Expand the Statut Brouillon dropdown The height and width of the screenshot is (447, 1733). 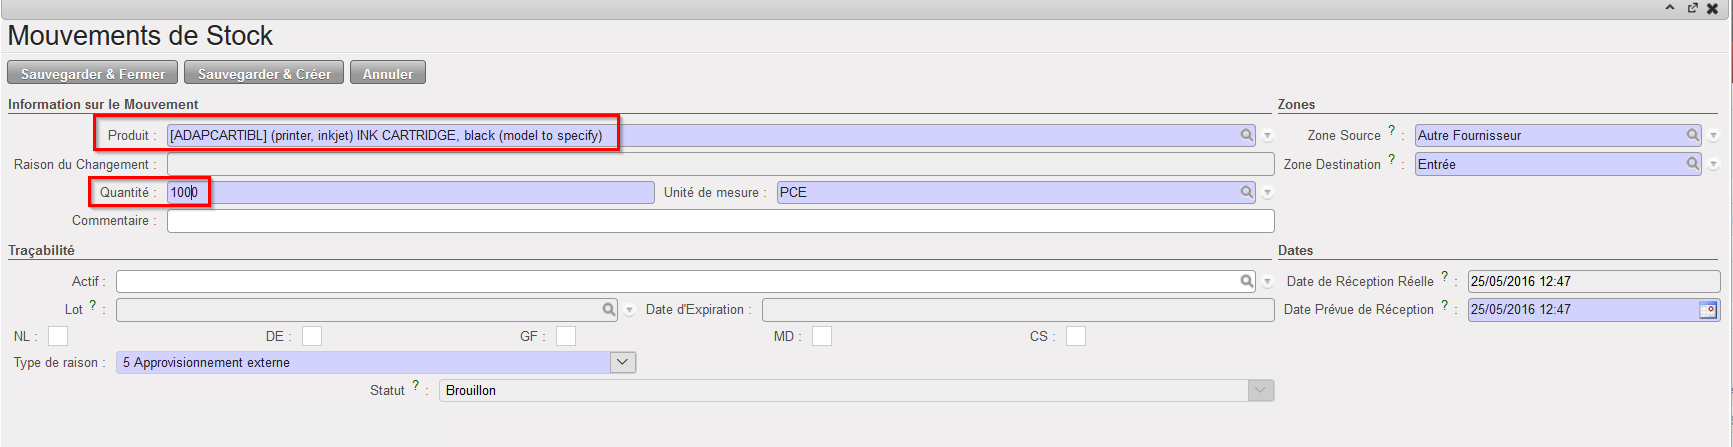coord(1260,390)
